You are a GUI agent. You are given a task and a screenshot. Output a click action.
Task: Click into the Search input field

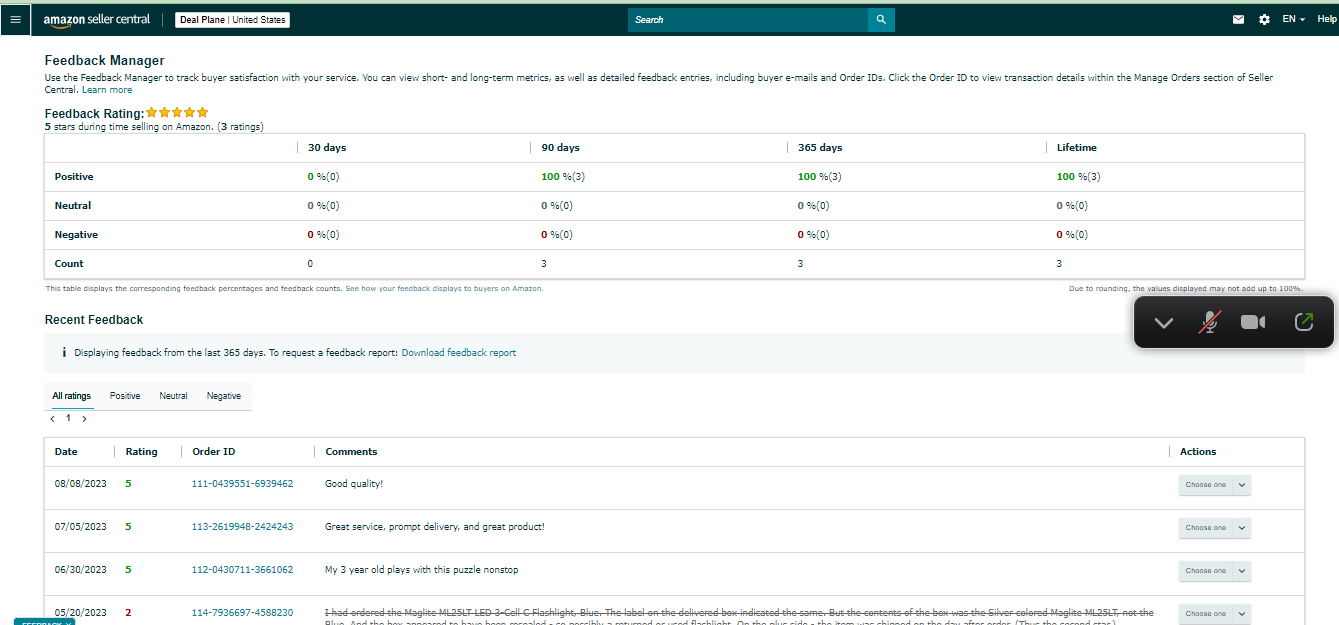coord(748,19)
